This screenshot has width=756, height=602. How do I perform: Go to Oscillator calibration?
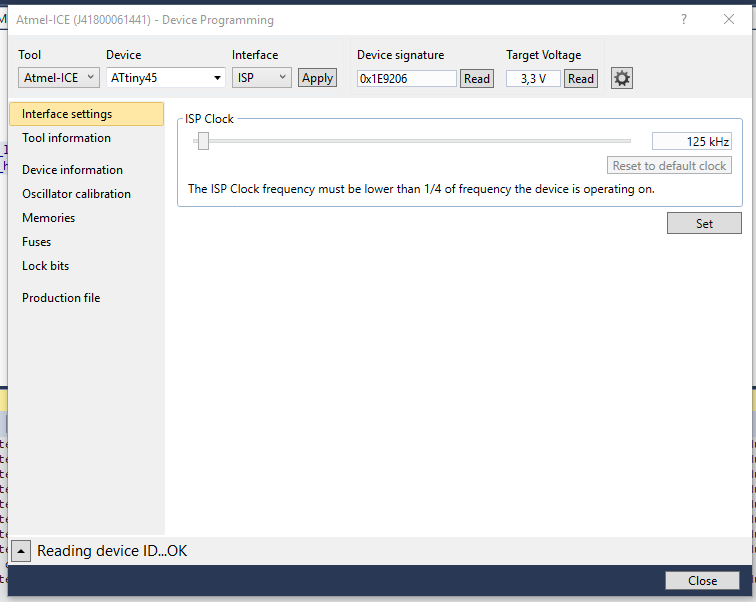[x=76, y=194]
